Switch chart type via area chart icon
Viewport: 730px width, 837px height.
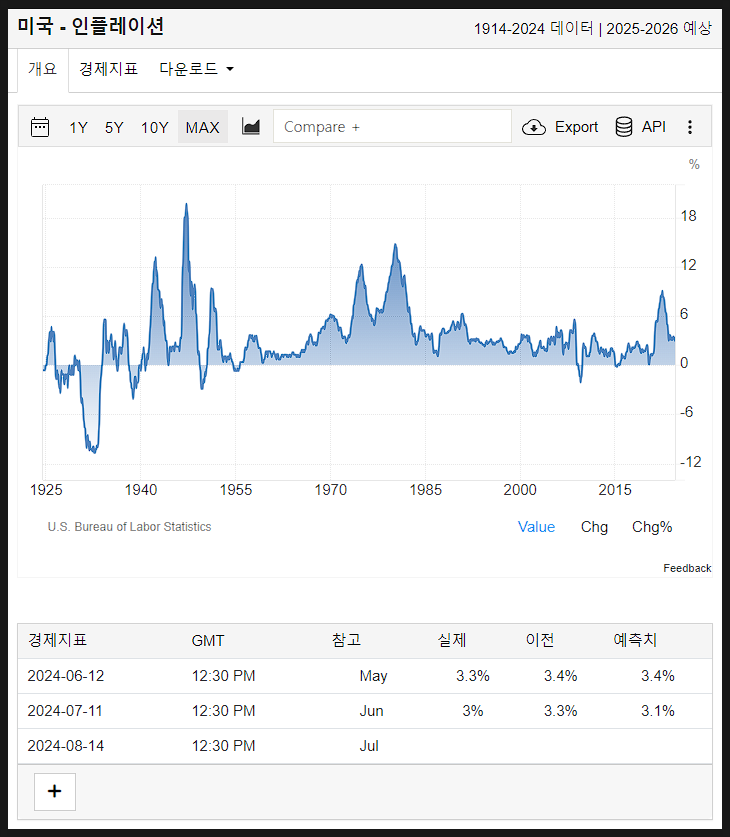click(x=251, y=127)
